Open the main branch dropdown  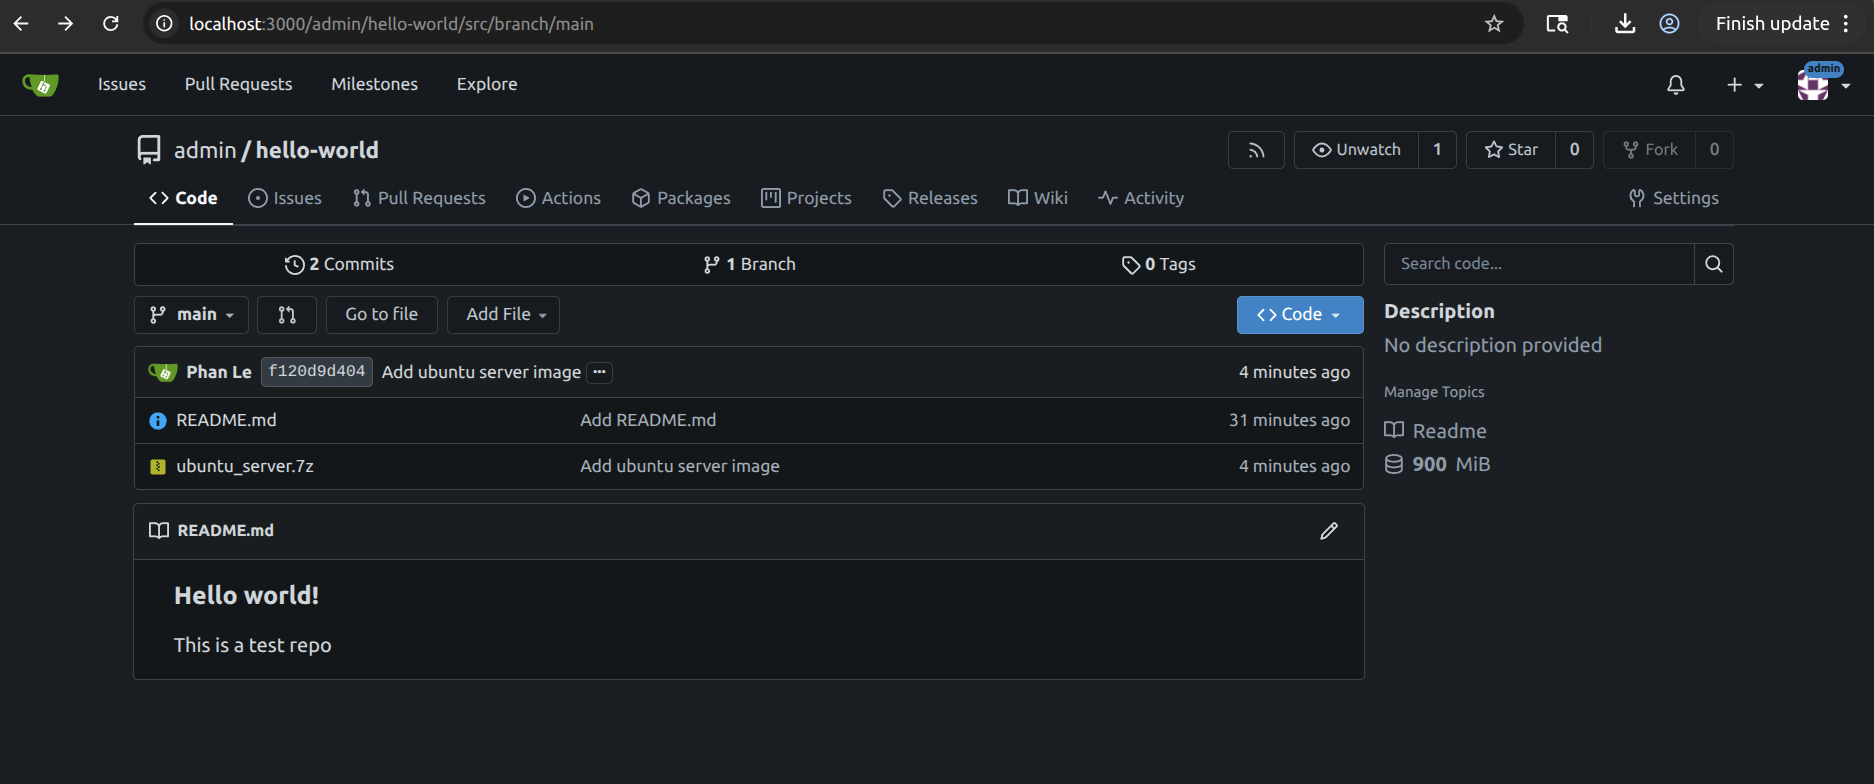(191, 315)
